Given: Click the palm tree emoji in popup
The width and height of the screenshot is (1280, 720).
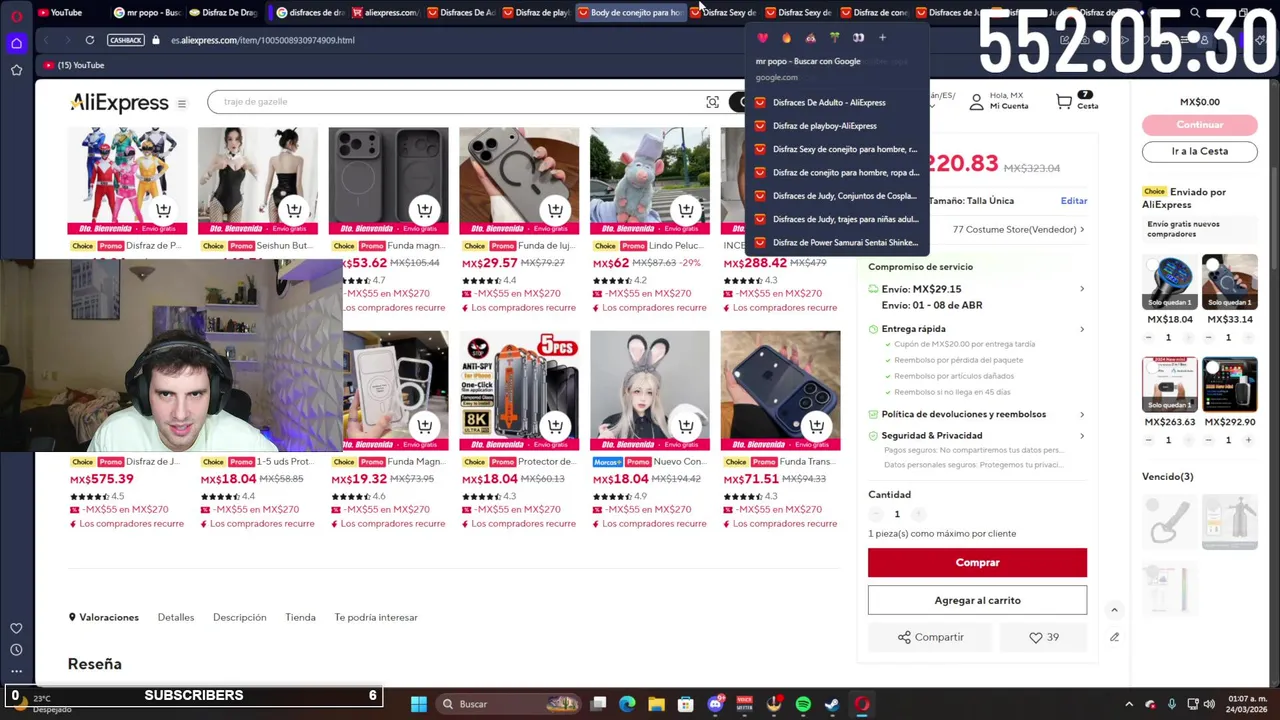Looking at the screenshot, I should (834, 38).
